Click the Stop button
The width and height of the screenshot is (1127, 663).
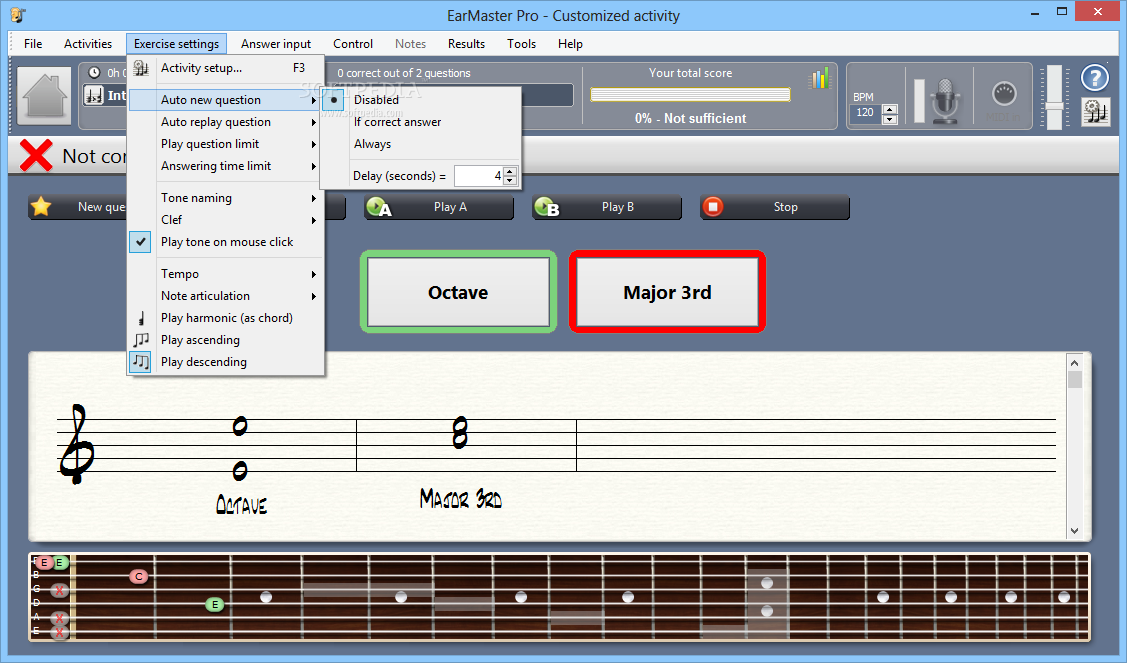775,207
